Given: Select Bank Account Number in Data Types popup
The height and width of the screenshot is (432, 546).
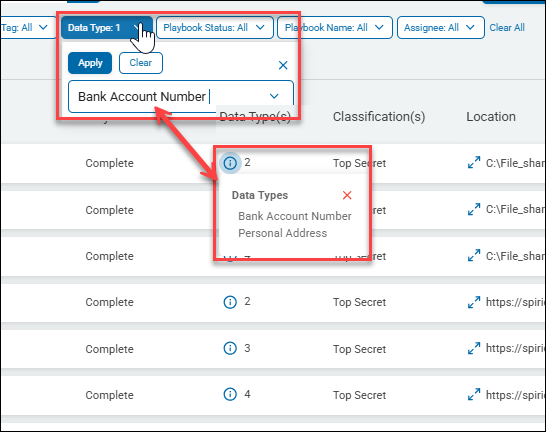Looking at the screenshot, I should tap(295, 216).
